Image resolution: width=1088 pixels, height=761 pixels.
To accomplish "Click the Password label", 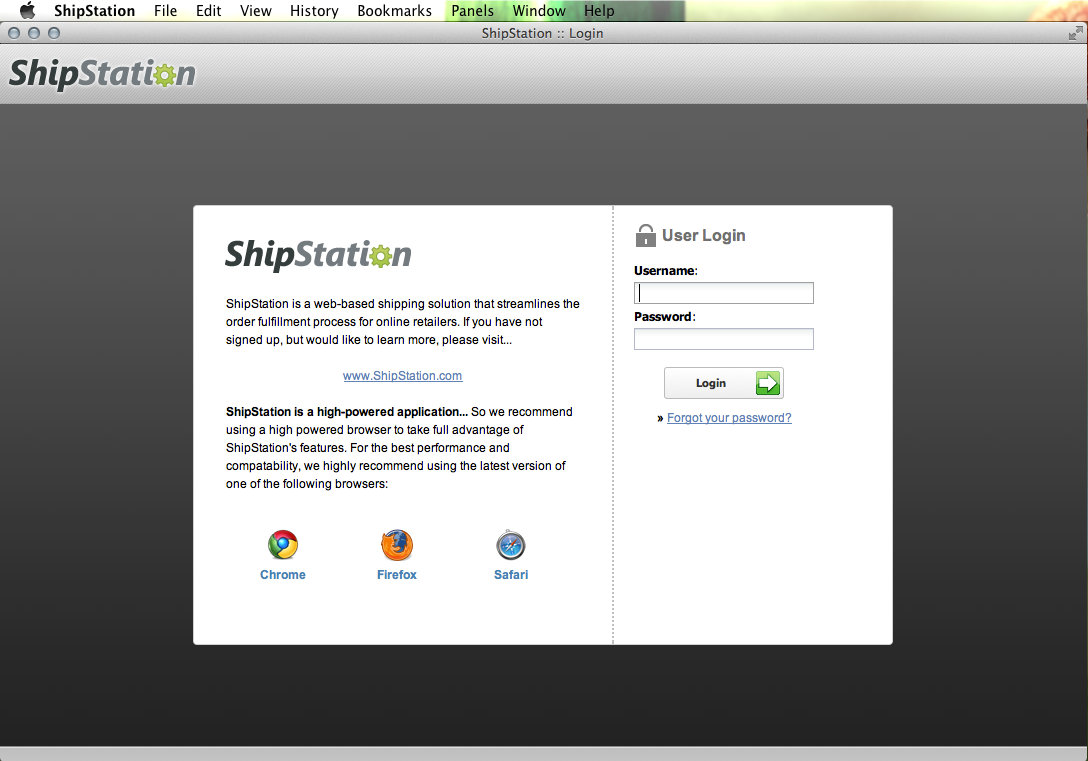I will tap(665, 316).
